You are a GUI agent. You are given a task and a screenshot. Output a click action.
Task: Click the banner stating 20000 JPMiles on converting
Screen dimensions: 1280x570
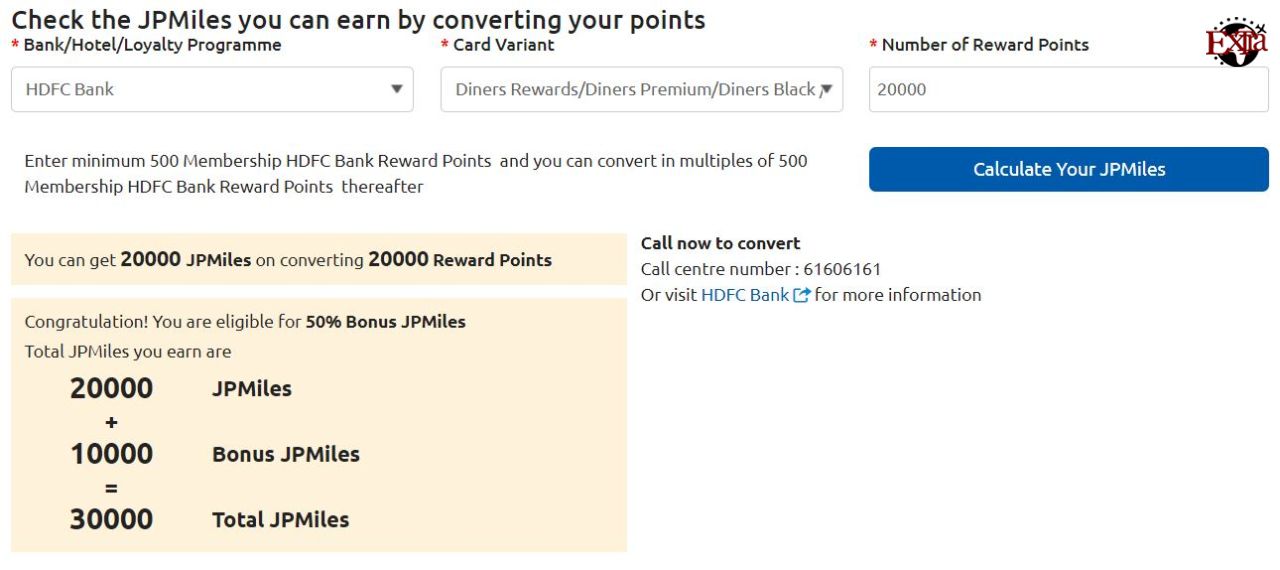pyautogui.click(x=319, y=260)
